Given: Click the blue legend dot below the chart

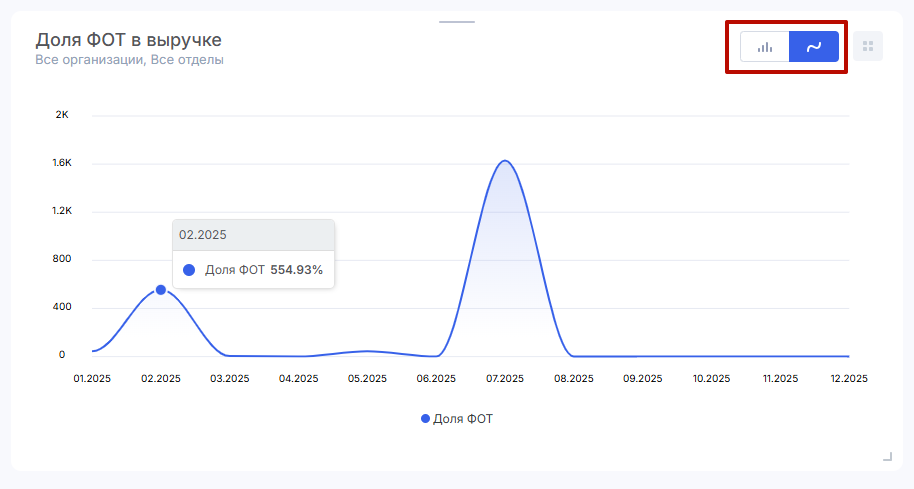Looking at the screenshot, I should pos(426,419).
